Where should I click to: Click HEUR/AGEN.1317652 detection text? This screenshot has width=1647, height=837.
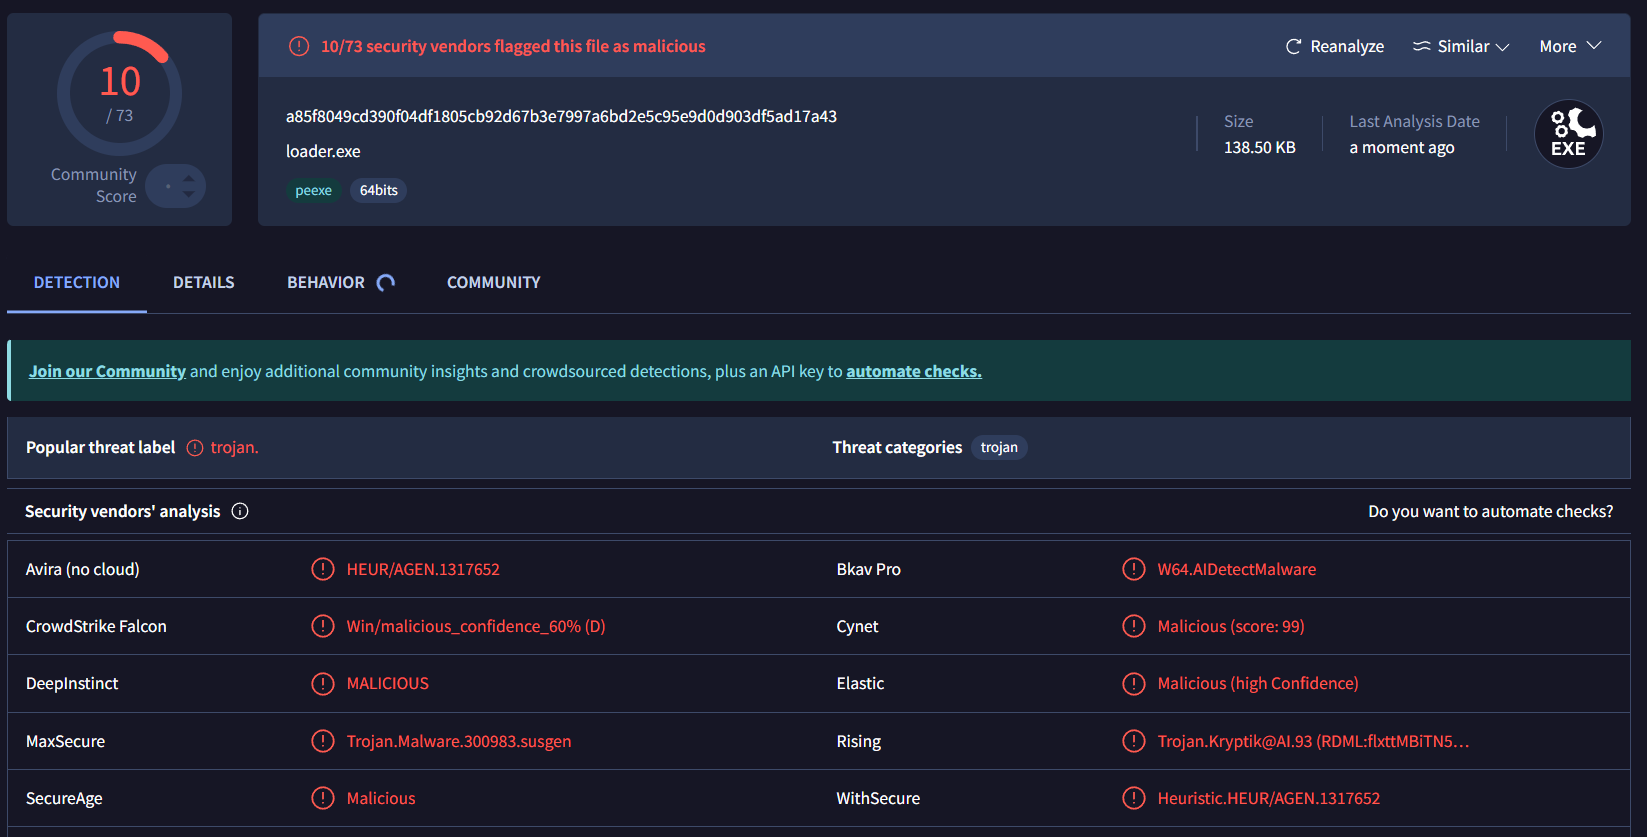[423, 569]
